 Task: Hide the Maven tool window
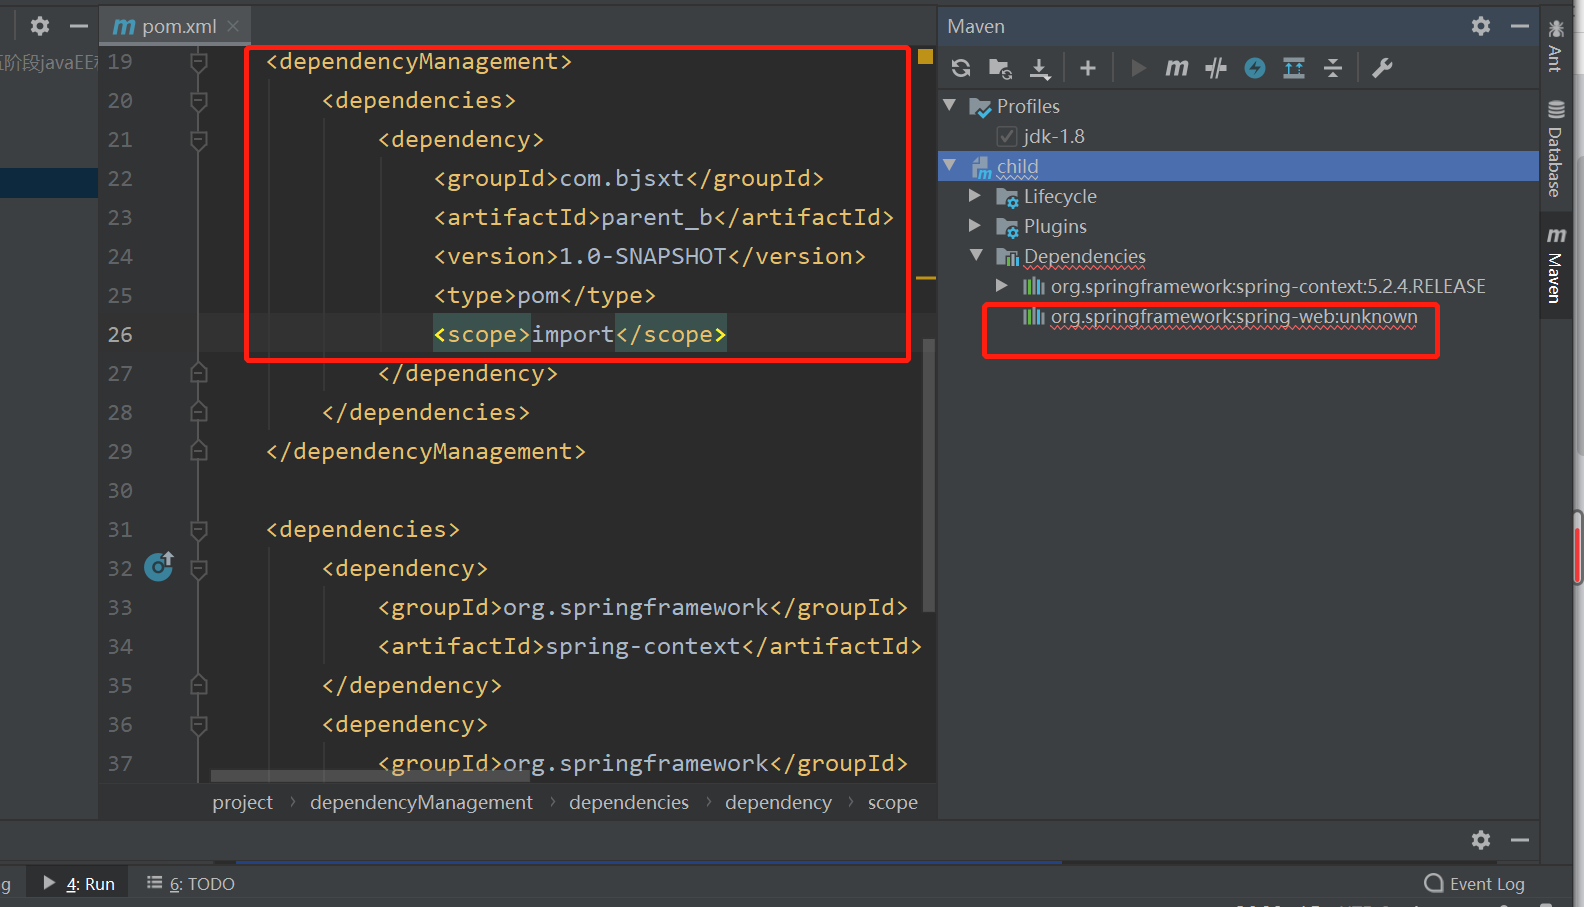click(1520, 26)
